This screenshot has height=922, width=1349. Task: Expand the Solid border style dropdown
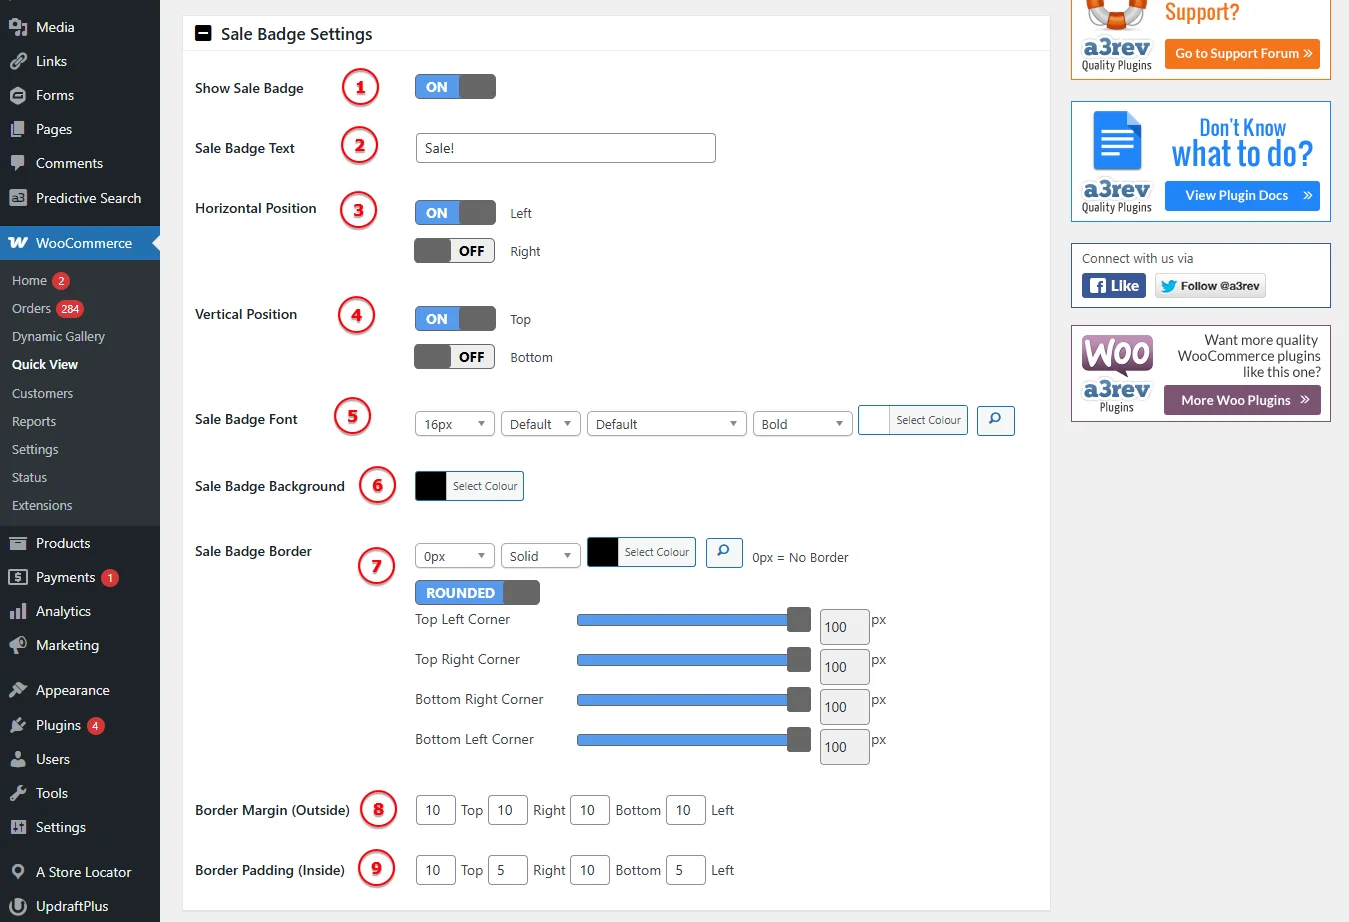pyautogui.click(x=540, y=556)
